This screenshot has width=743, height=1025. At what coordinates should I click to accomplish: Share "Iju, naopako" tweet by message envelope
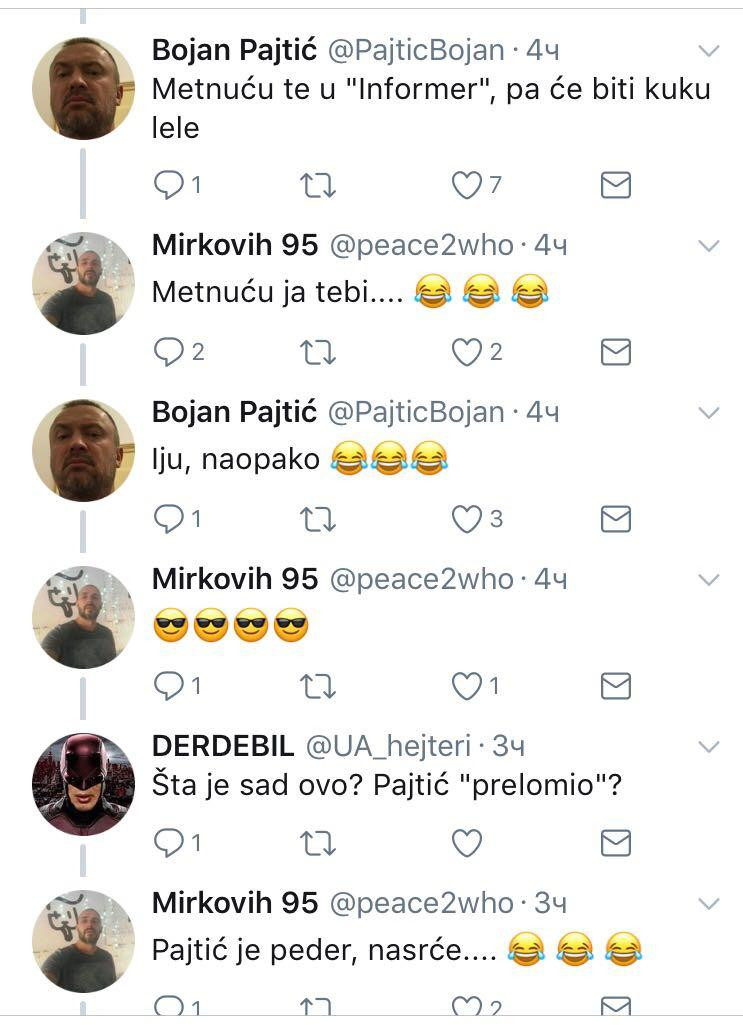(615, 519)
